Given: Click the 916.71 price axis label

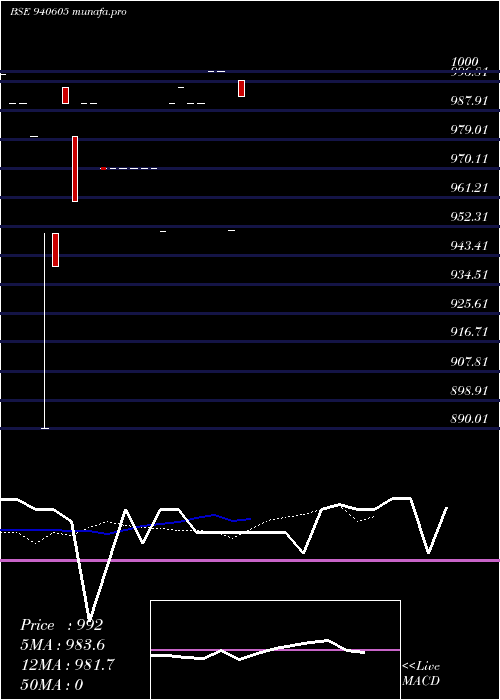Looking at the screenshot, I should tap(469, 332).
